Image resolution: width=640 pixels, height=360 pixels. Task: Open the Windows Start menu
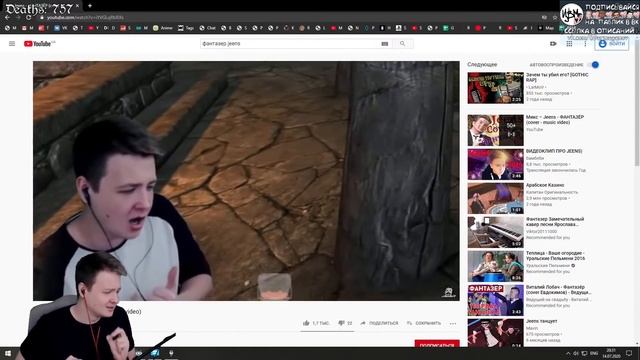[8, 353]
